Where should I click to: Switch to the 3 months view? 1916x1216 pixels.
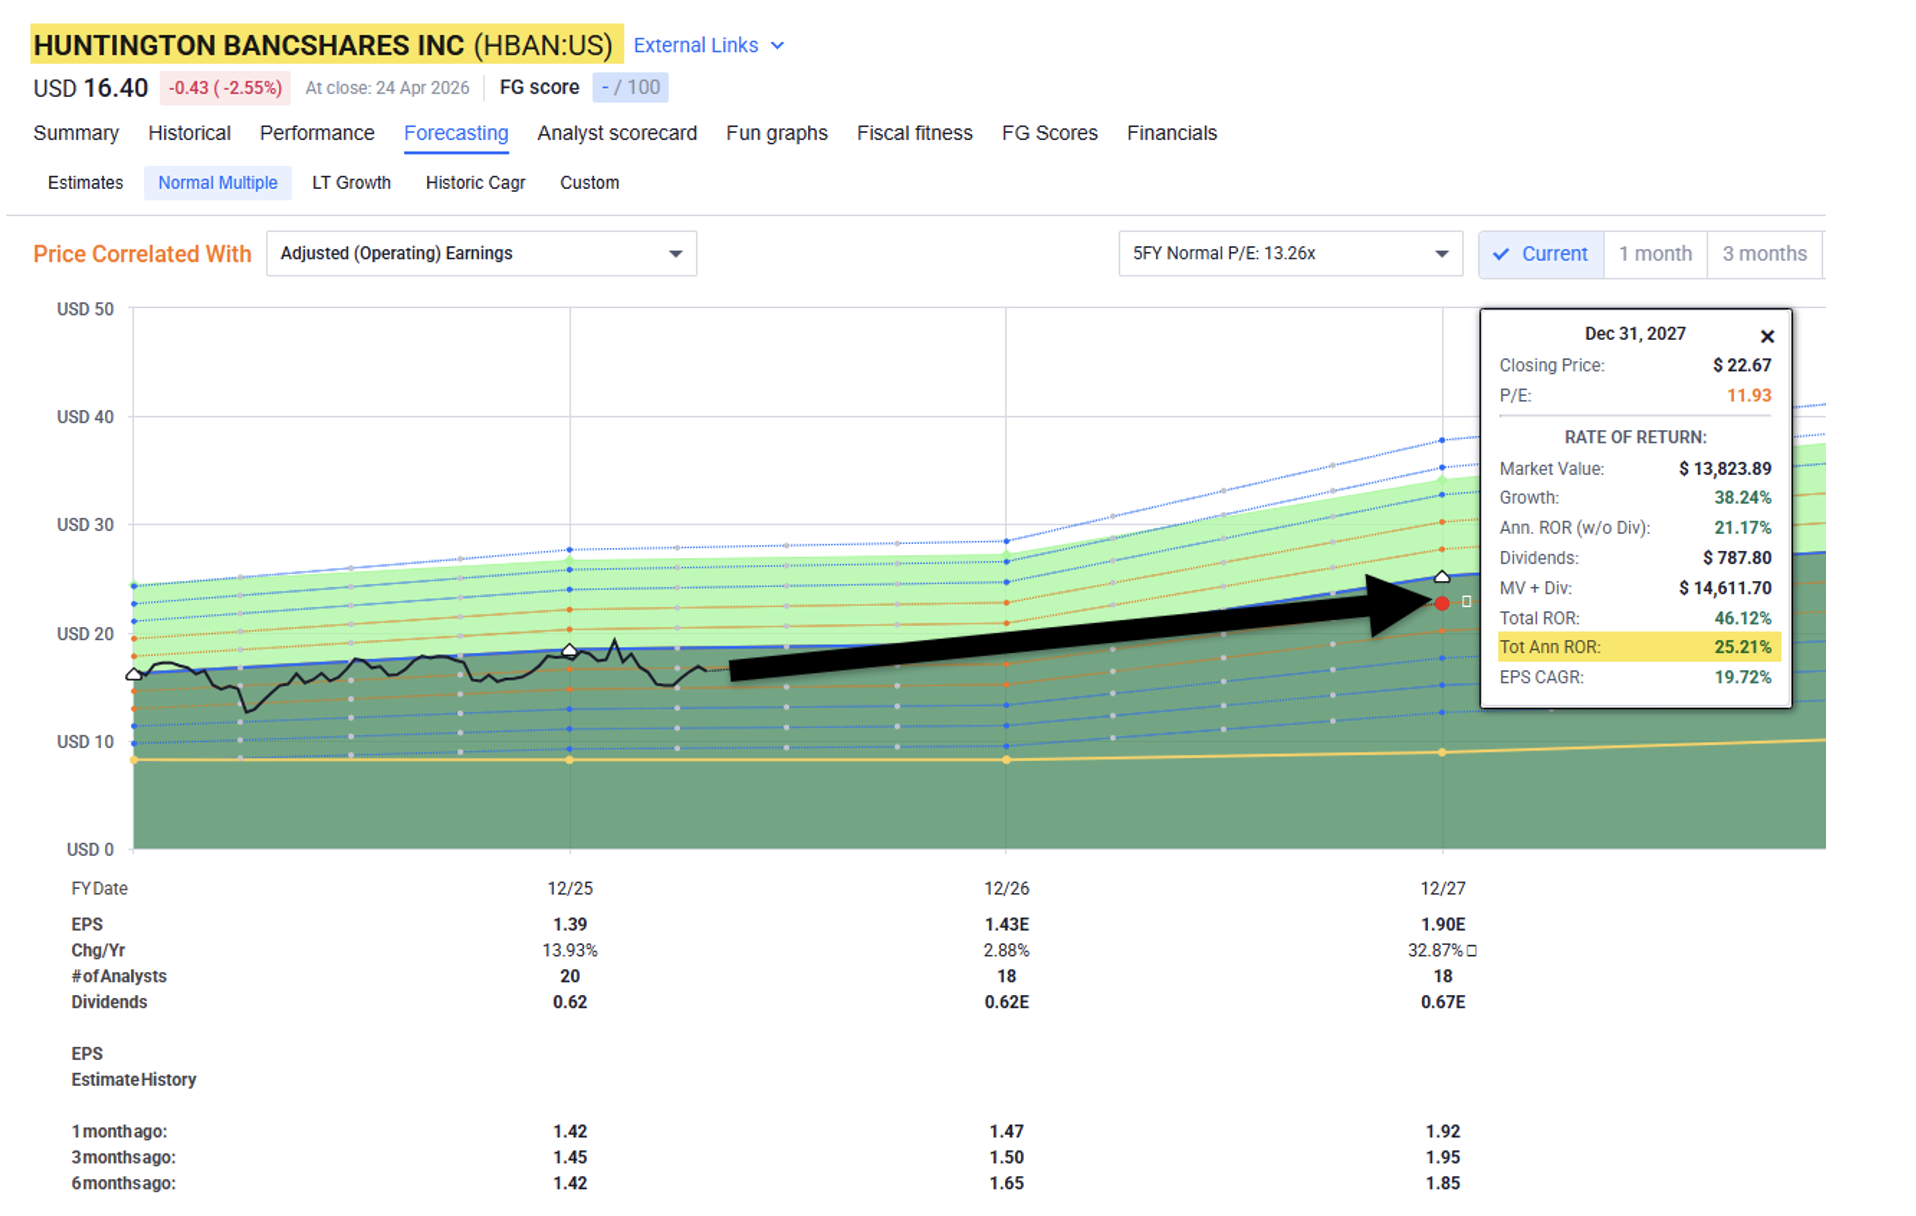coord(1764,254)
